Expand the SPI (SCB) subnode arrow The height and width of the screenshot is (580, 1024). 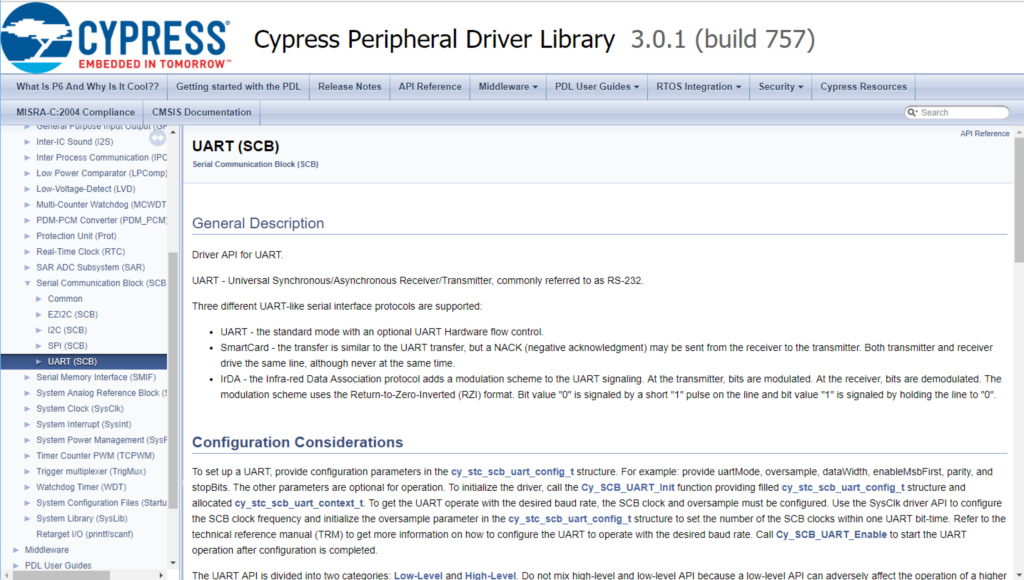coord(39,346)
